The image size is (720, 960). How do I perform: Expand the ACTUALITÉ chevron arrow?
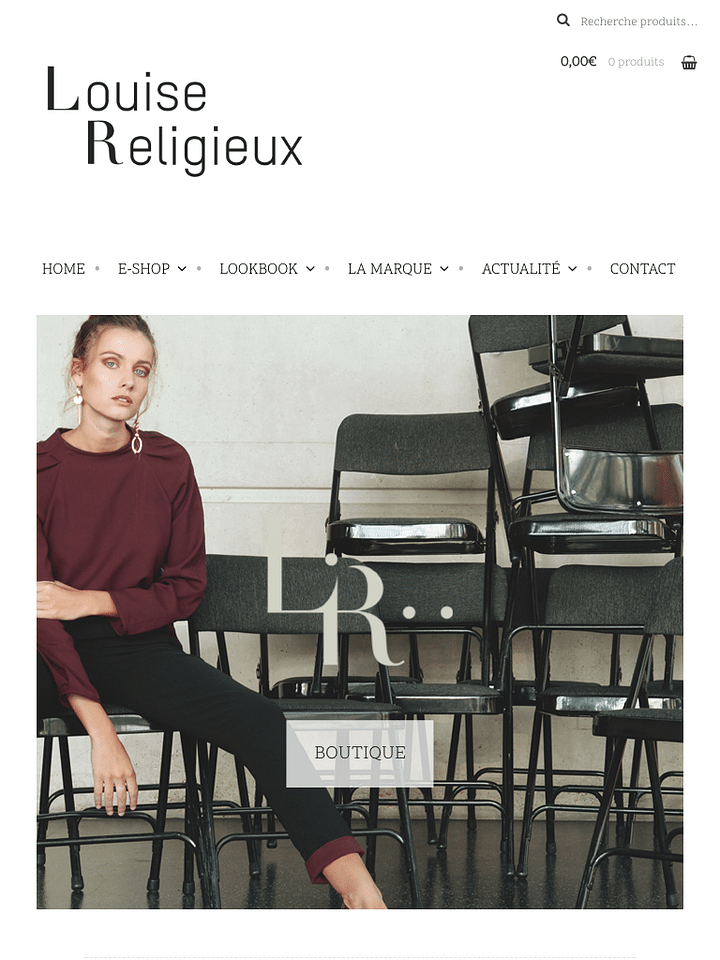(572, 269)
